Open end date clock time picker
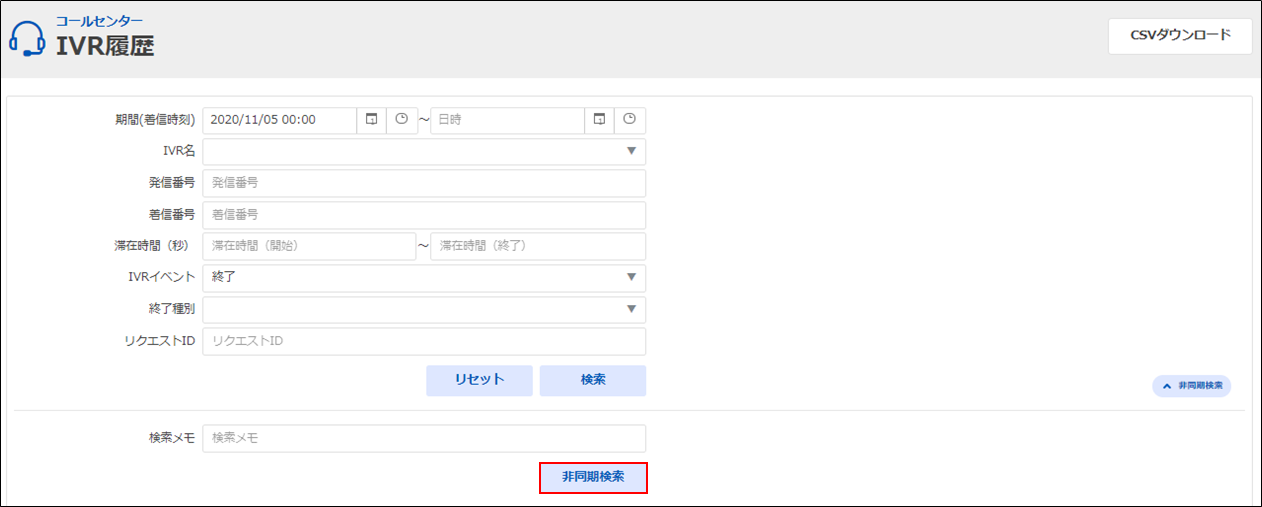This screenshot has height=507, width=1262. (629, 120)
